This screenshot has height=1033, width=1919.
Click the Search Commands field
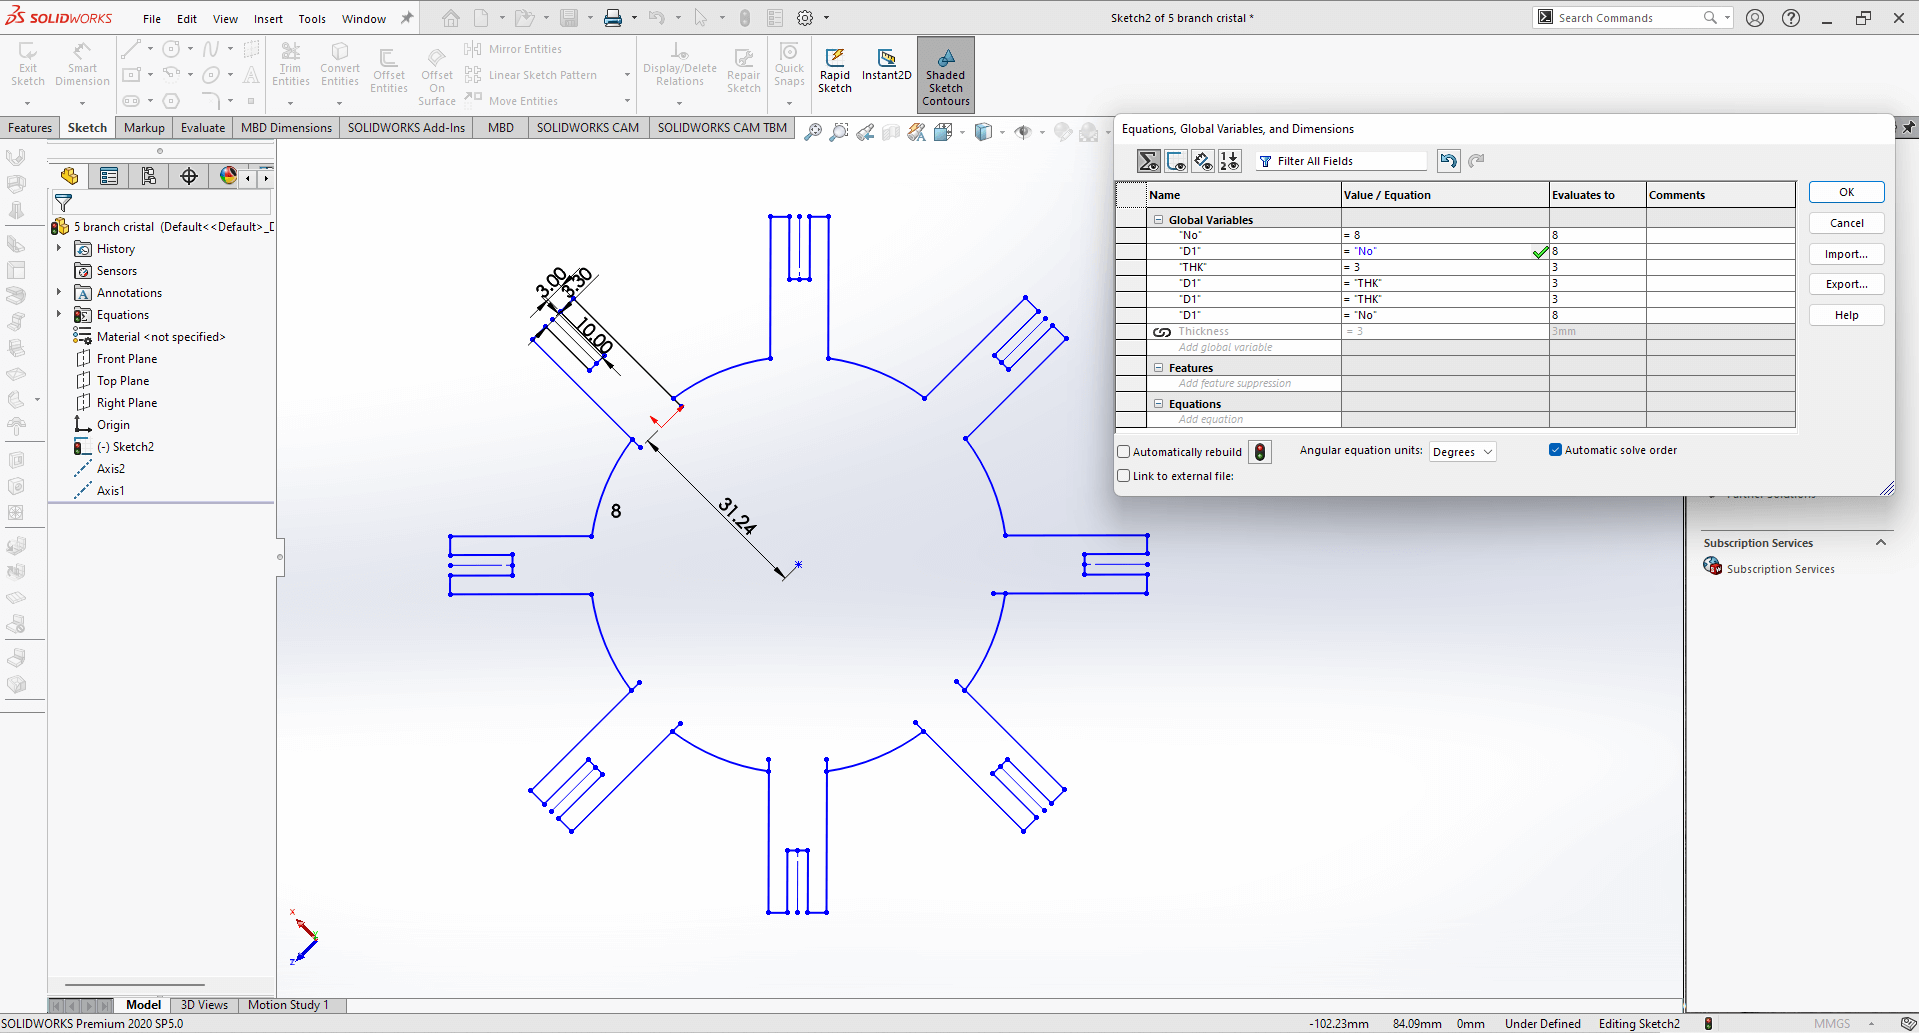(1627, 18)
